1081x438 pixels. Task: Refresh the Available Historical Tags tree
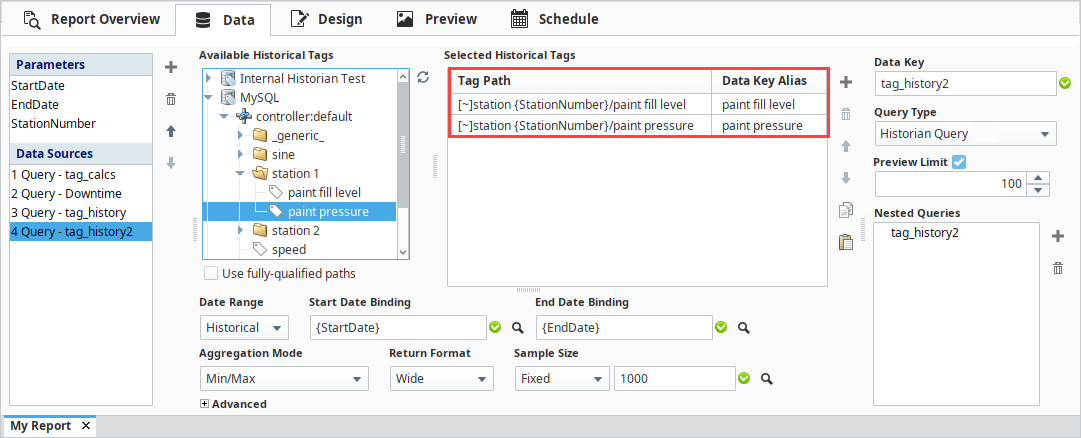click(423, 77)
